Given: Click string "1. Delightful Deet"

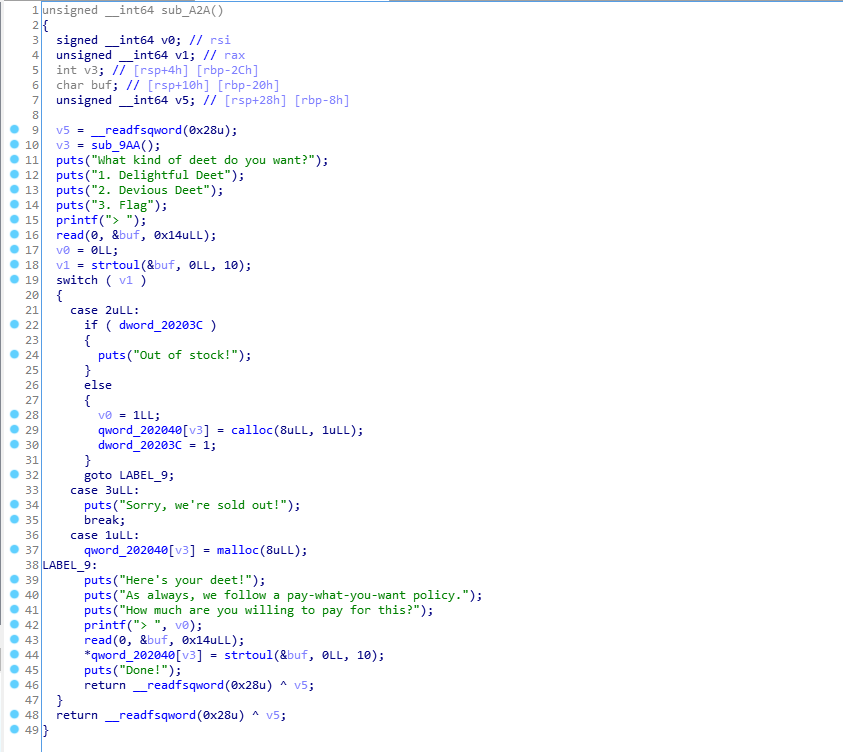Looking at the screenshot, I should tap(161, 175).
